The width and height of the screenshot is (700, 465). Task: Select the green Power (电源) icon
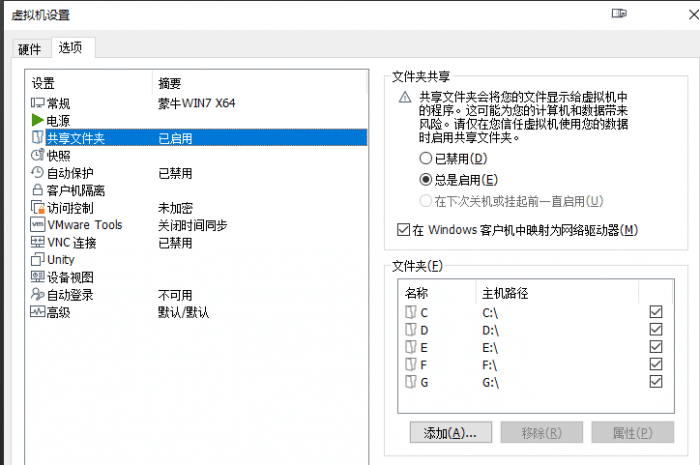38,121
